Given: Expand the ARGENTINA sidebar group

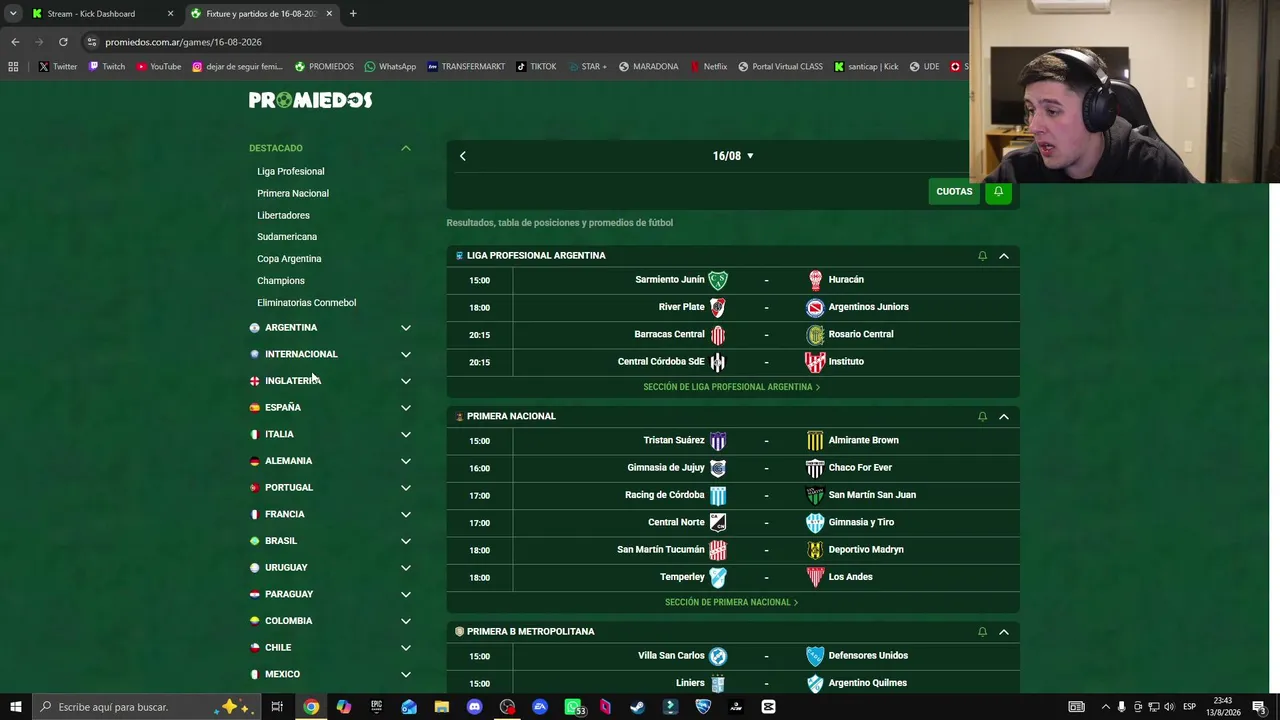Looking at the screenshot, I should tap(405, 328).
